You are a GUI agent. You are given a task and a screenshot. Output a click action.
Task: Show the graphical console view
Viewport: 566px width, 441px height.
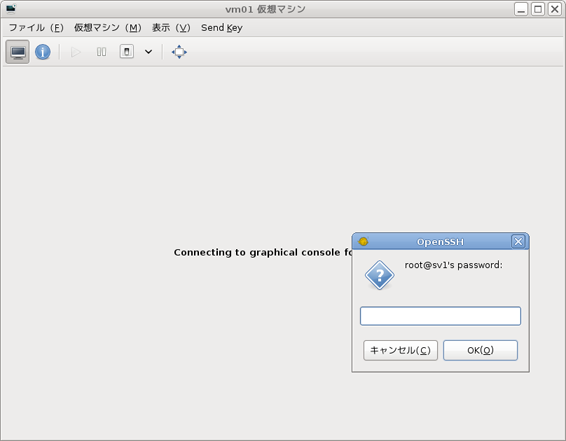[x=17, y=52]
